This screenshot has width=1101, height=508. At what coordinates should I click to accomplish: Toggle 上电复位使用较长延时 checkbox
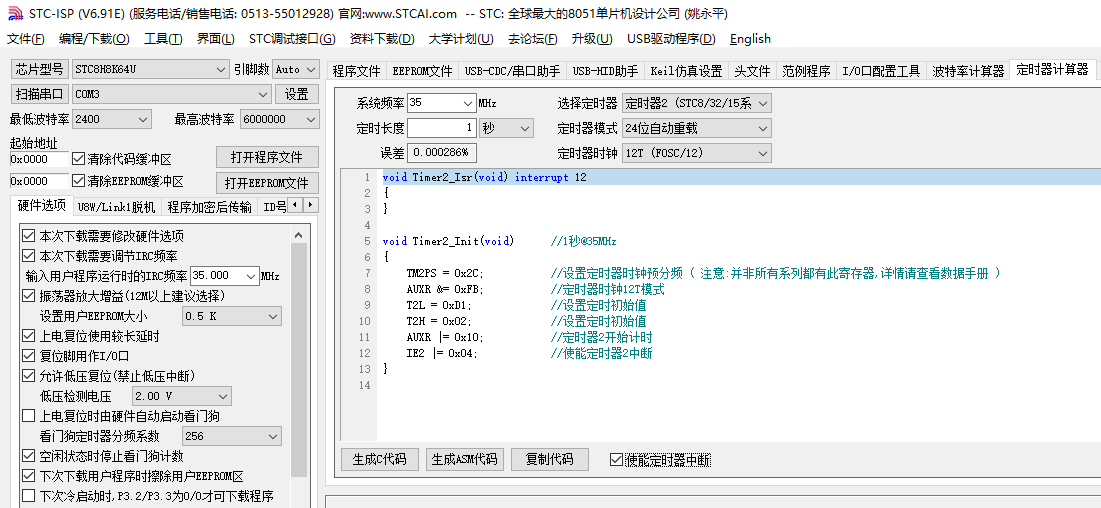point(28,336)
